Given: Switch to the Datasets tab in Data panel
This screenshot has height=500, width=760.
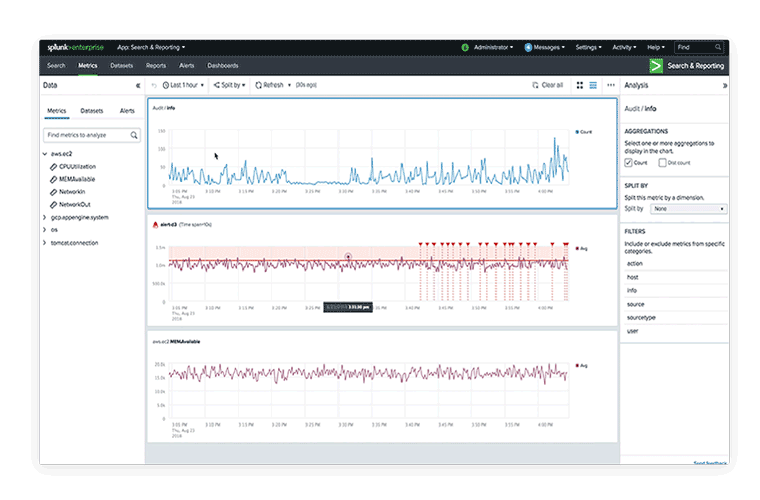Looking at the screenshot, I should click(91, 111).
